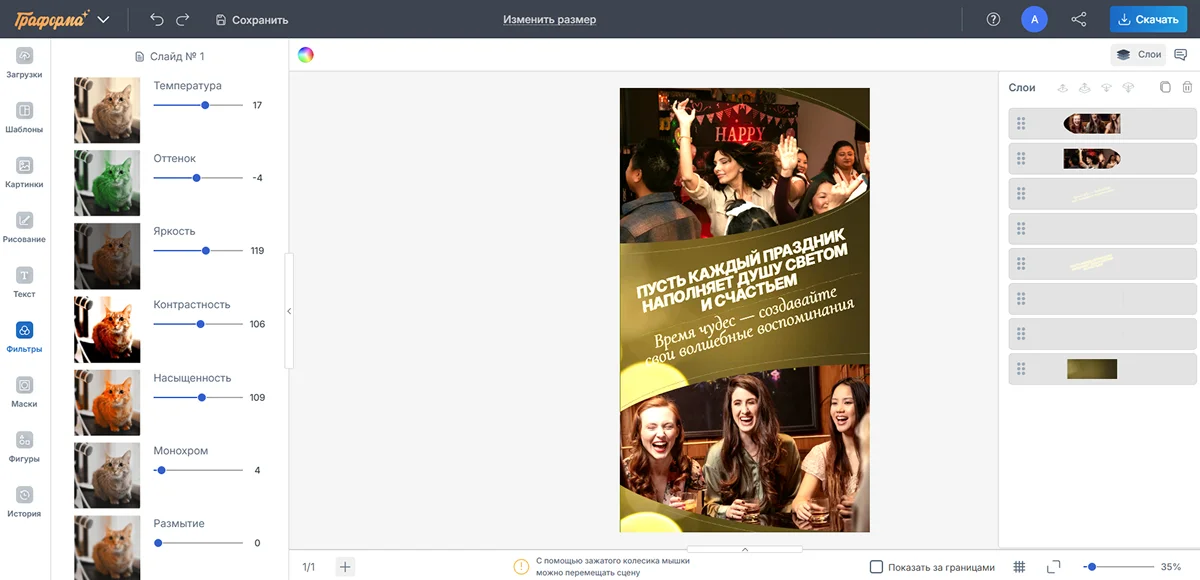Enable the Показать за границами checkbox

(876, 567)
